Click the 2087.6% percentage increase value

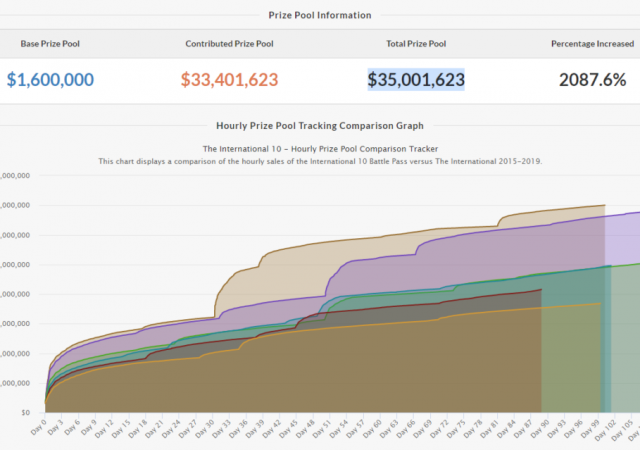click(591, 80)
